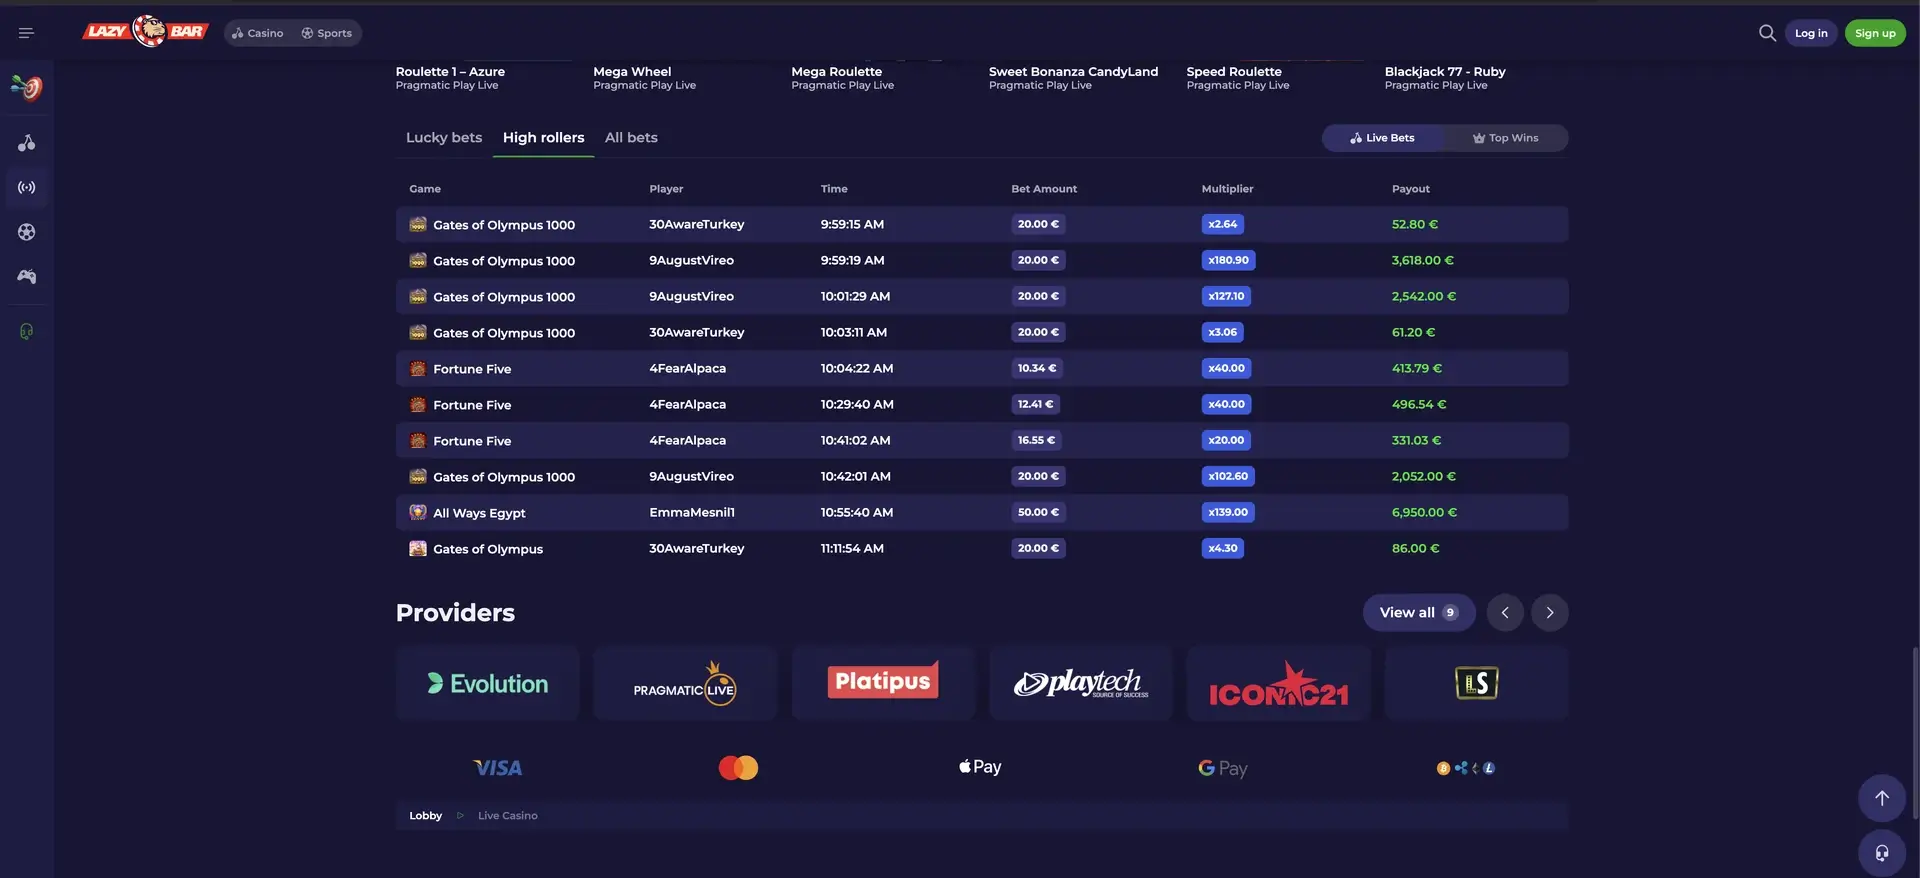Viewport: 1920px width, 878px height.
Task: Click the Log in button
Action: [1811, 33]
